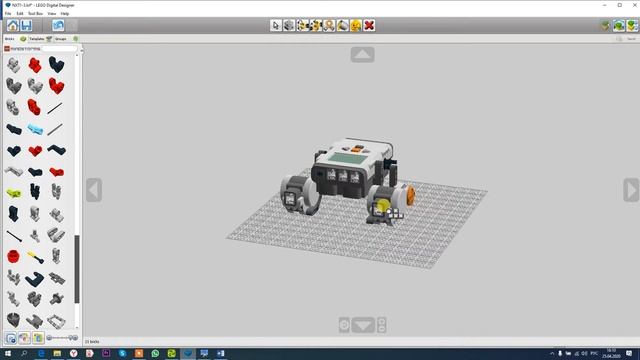Open the View menu
Viewport: 640px width, 360px height.
click(x=51, y=13)
